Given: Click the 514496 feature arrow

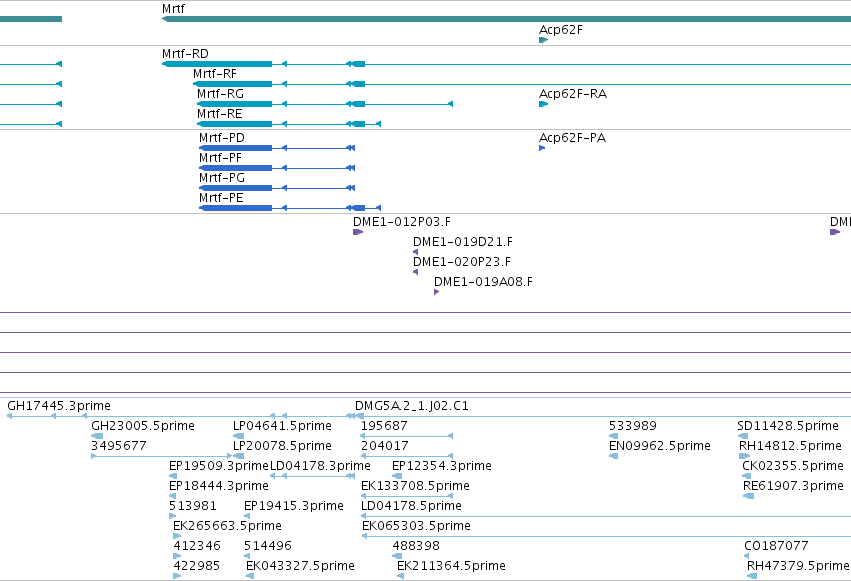Looking at the screenshot, I should coord(247,556).
